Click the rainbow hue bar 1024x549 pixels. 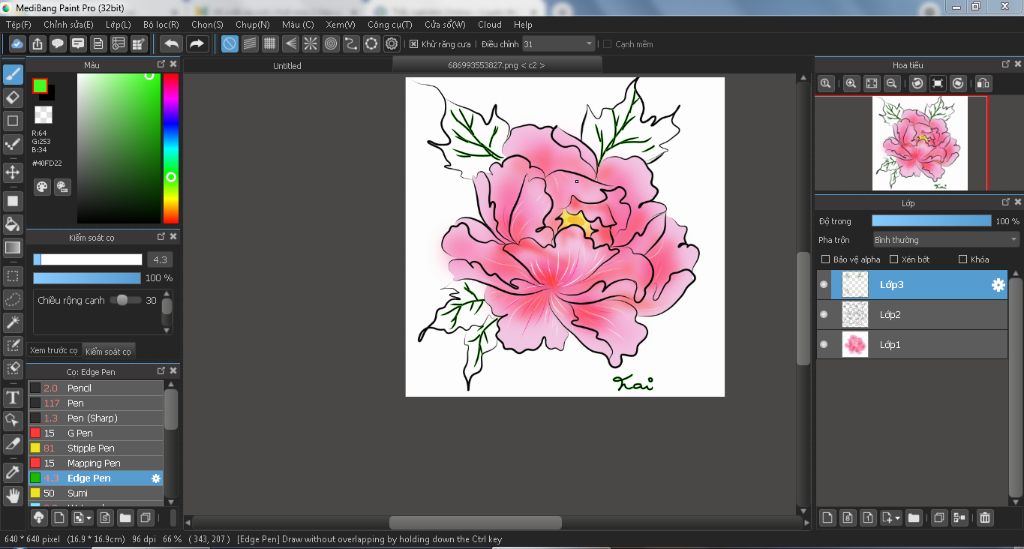[170, 148]
